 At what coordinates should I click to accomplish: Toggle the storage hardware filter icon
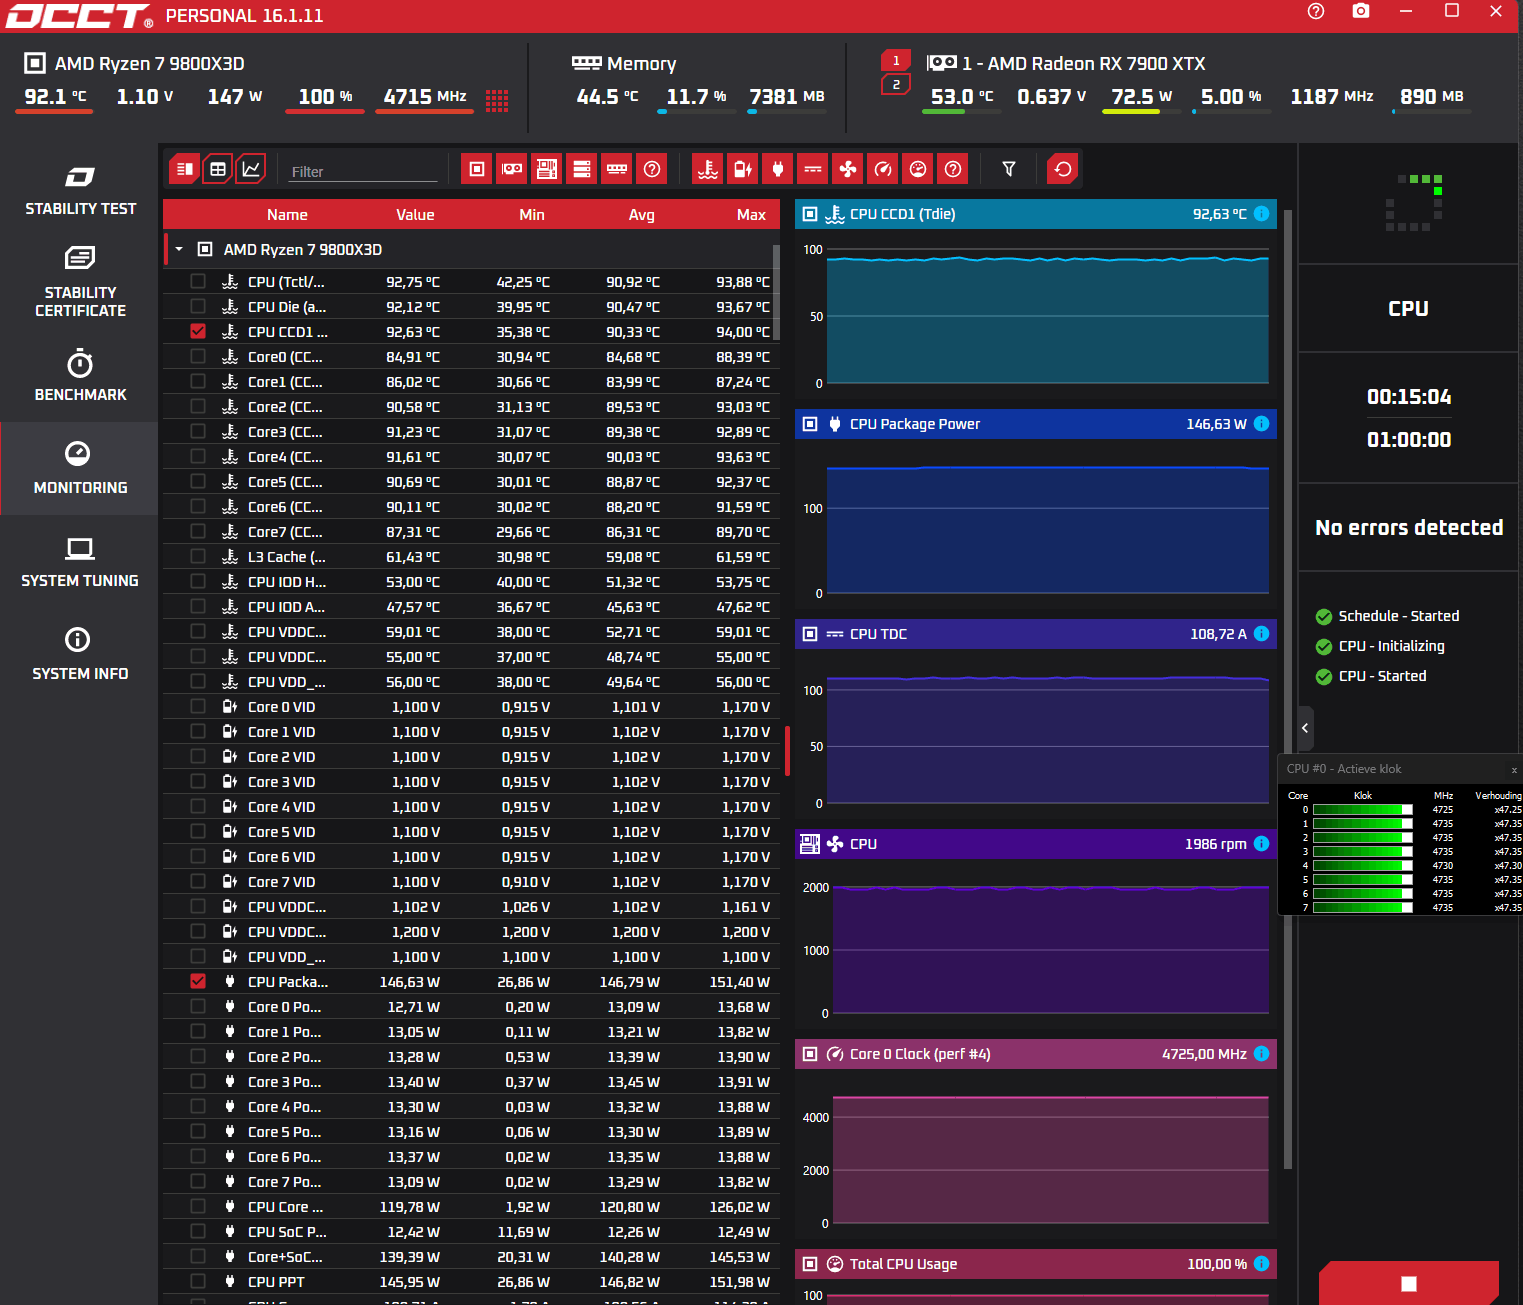point(582,169)
